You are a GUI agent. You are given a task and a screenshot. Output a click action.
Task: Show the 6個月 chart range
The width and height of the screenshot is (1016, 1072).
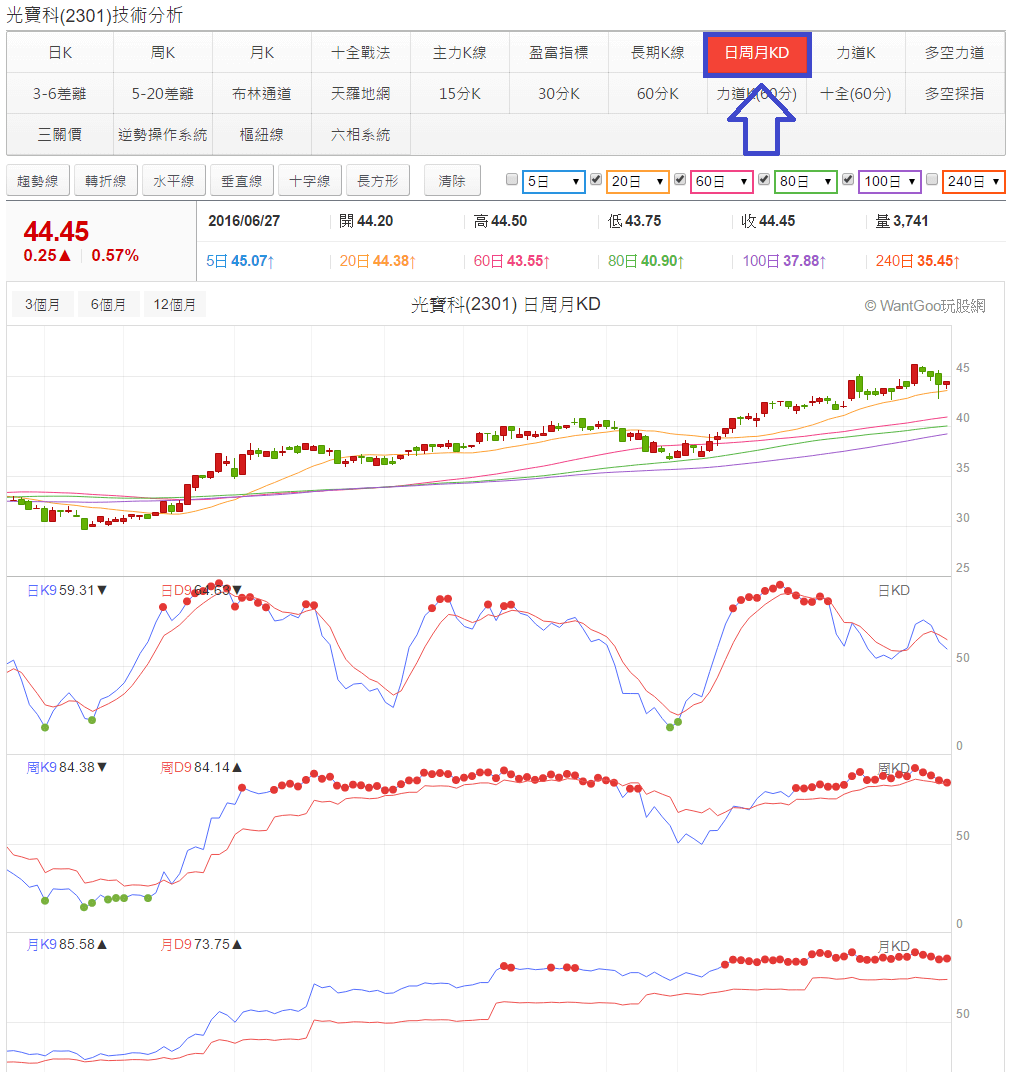click(108, 305)
